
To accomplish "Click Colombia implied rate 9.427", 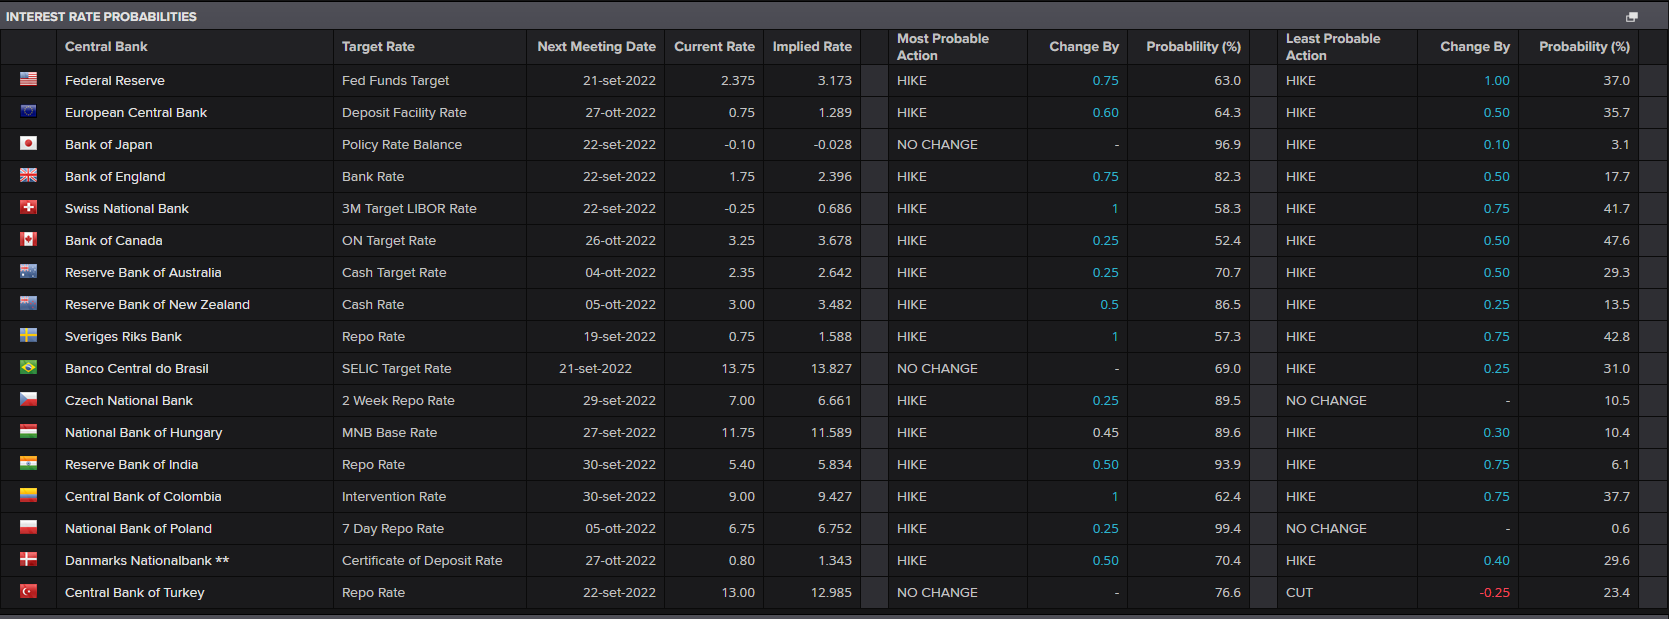I will 834,497.
